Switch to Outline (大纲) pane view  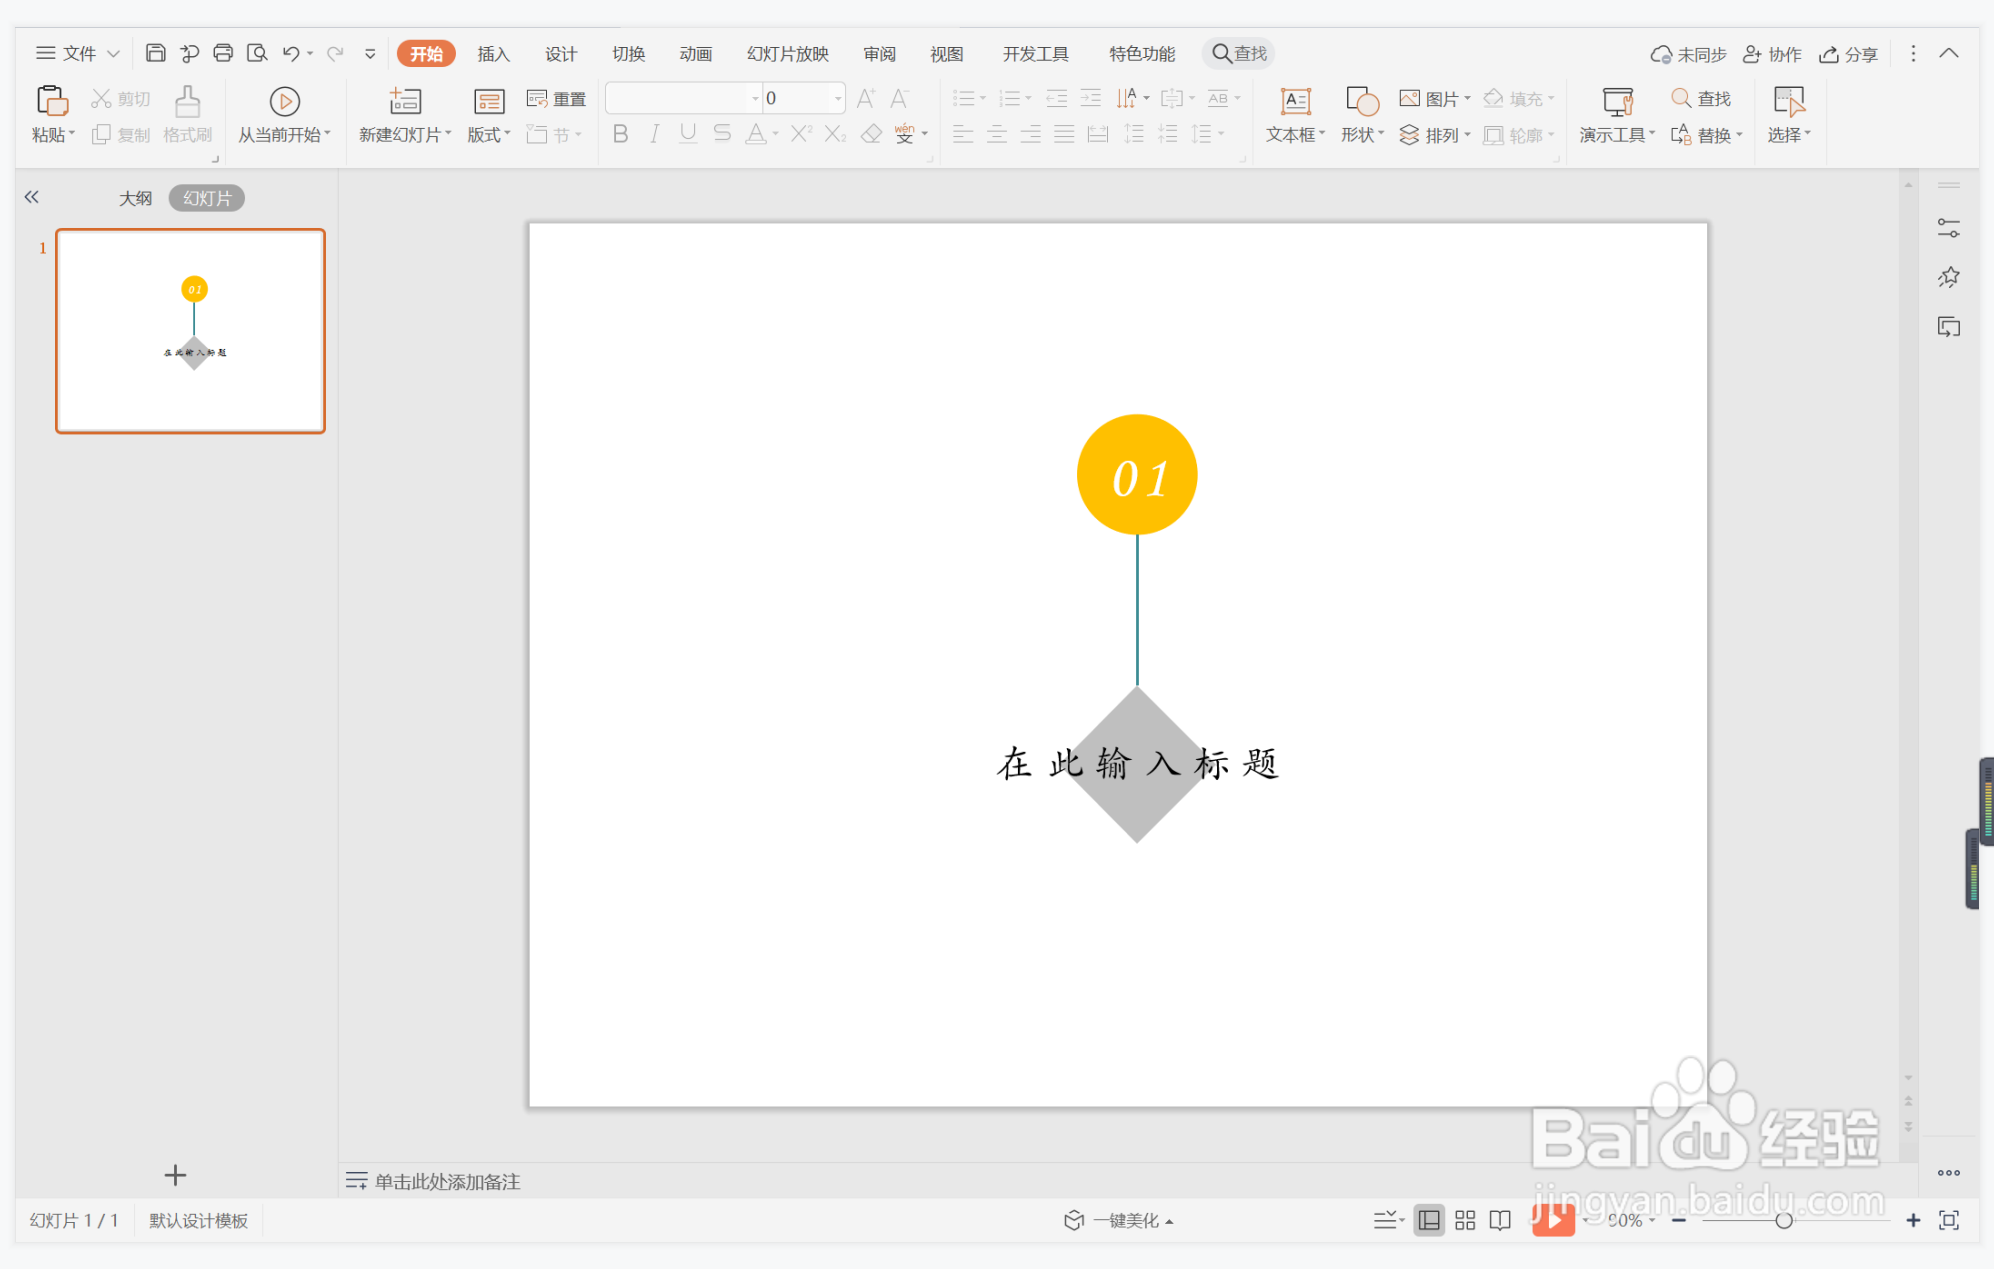[136, 198]
